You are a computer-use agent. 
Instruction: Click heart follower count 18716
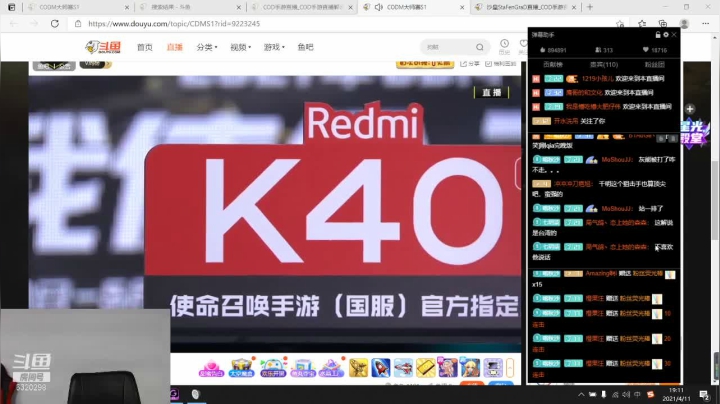tap(655, 50)
